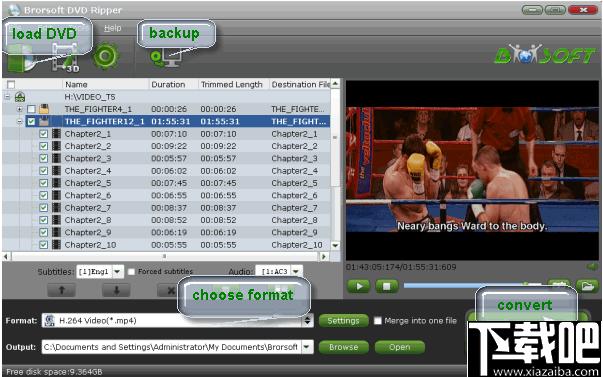The image size is (603, 377).
Task: Toggle the select-all checkbox in list header
Action: (11, 85)
